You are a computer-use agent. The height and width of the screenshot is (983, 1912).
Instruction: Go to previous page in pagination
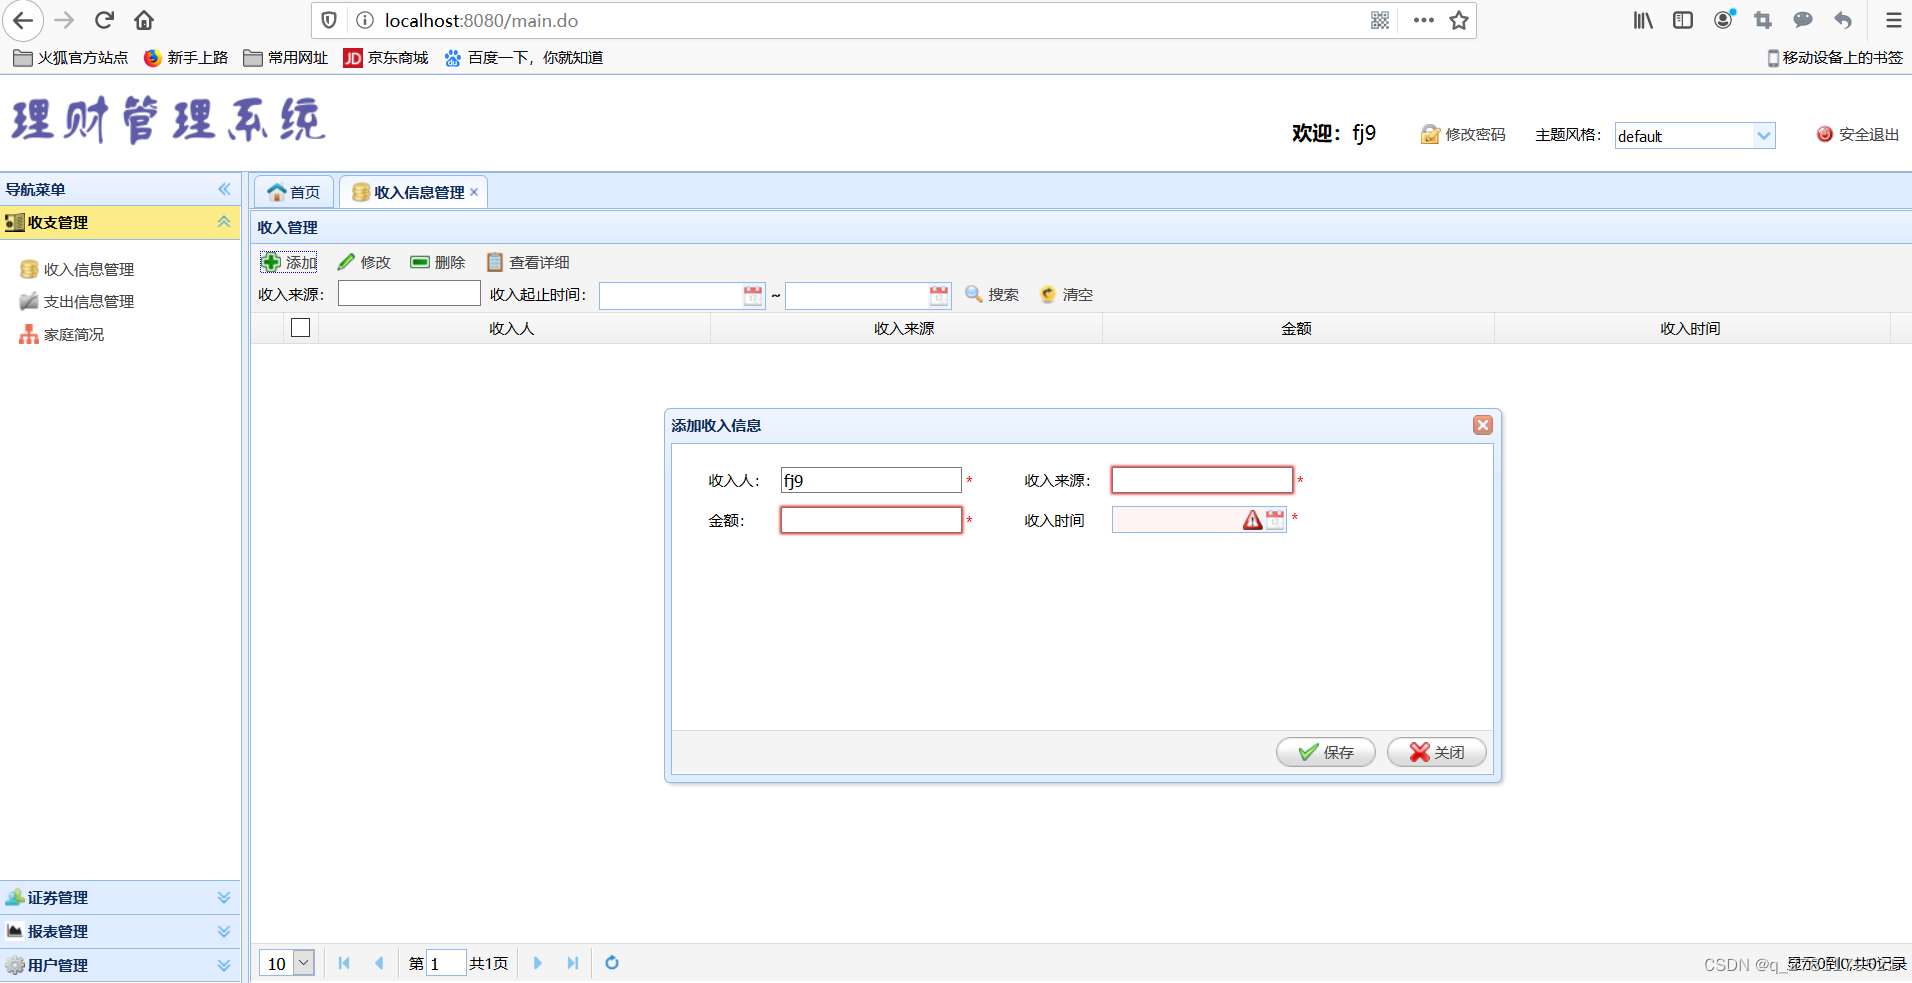[379, 963]
